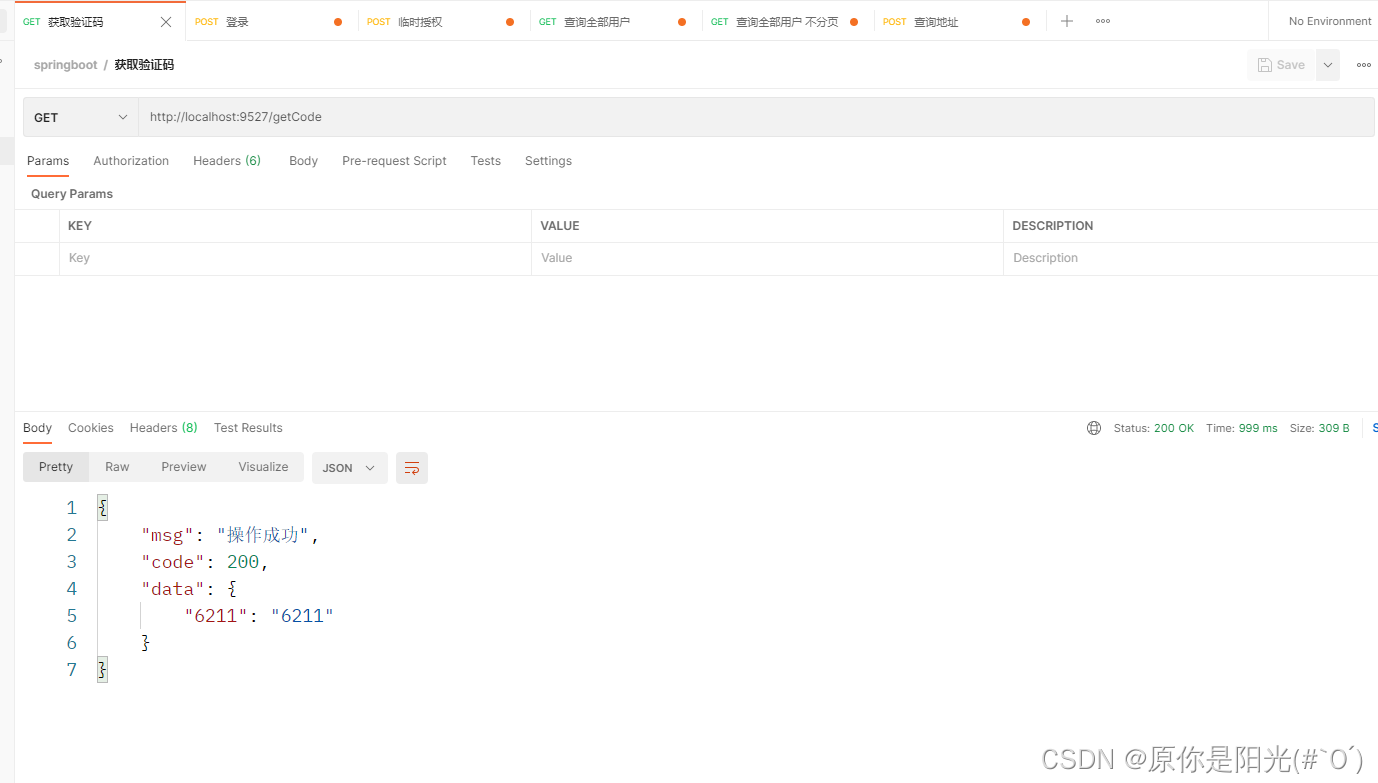The height and width of the screenshot is (783, 1378).
Task: Switch to the POST 查询地址 tab
Action: (960, 22)
